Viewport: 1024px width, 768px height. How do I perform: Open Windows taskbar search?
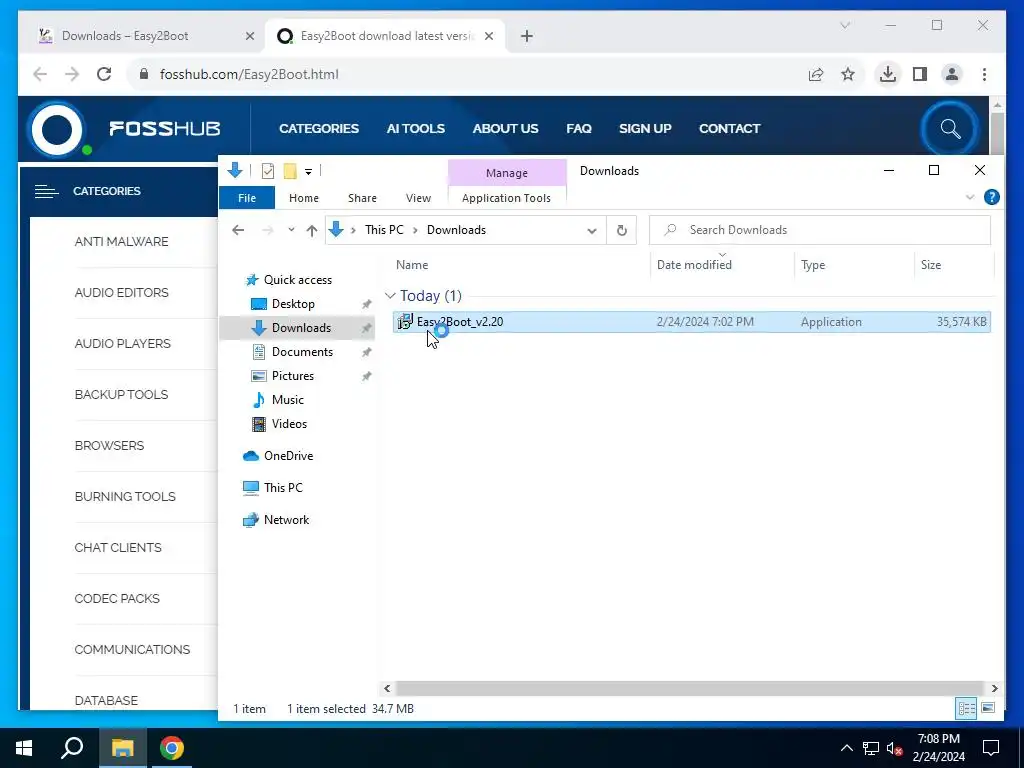coord(72,748)
